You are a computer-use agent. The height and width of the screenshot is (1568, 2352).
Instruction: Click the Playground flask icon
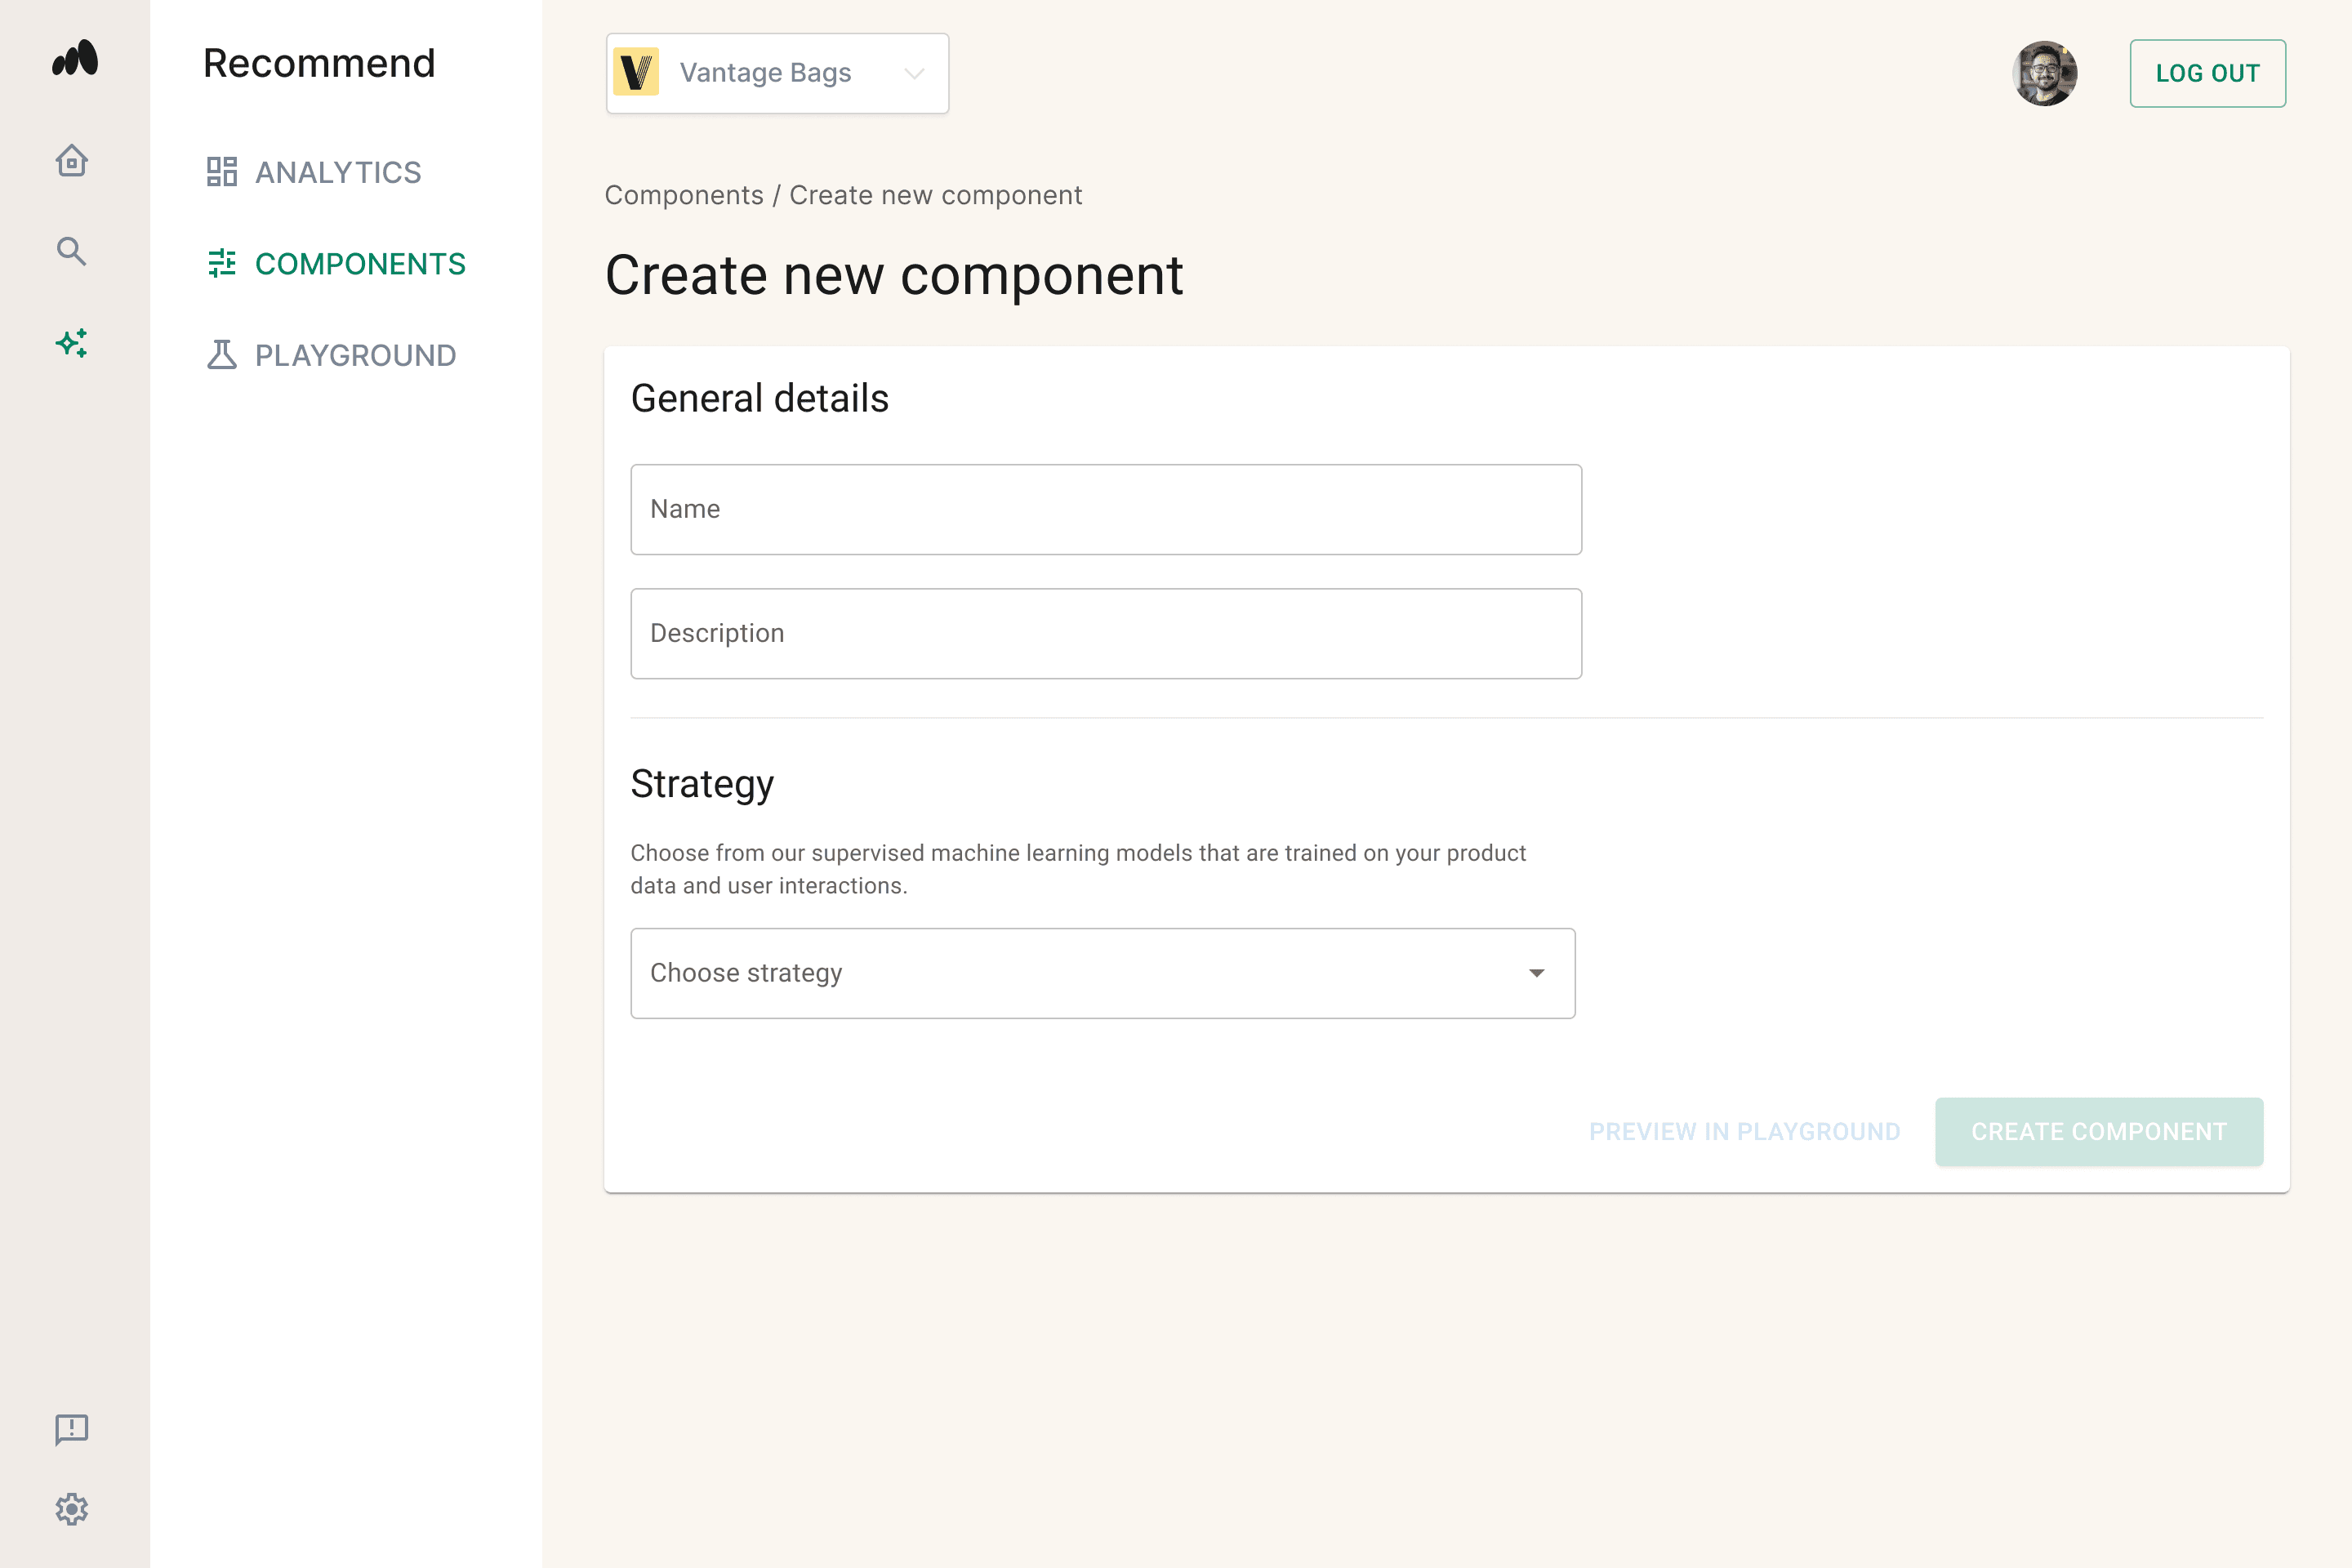(x=223, y=354)
